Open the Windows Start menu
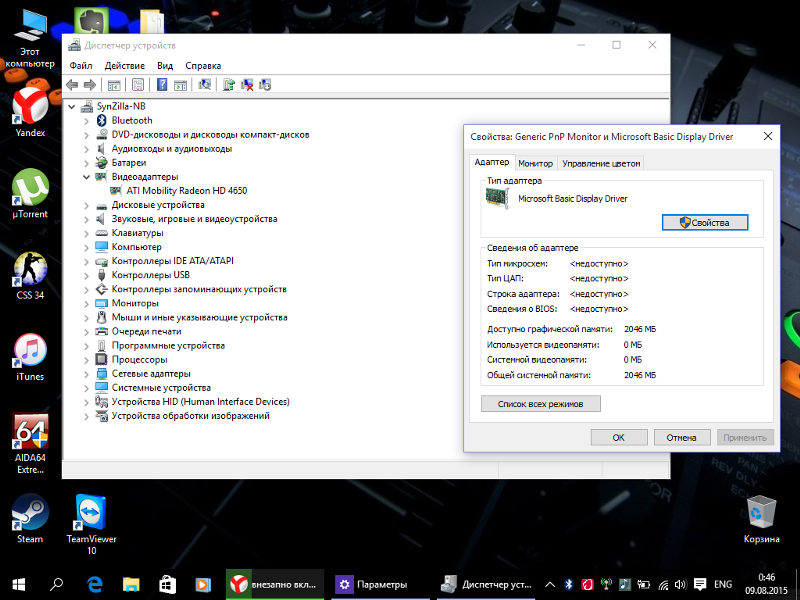Screen dimensions: 800x600 19,585
